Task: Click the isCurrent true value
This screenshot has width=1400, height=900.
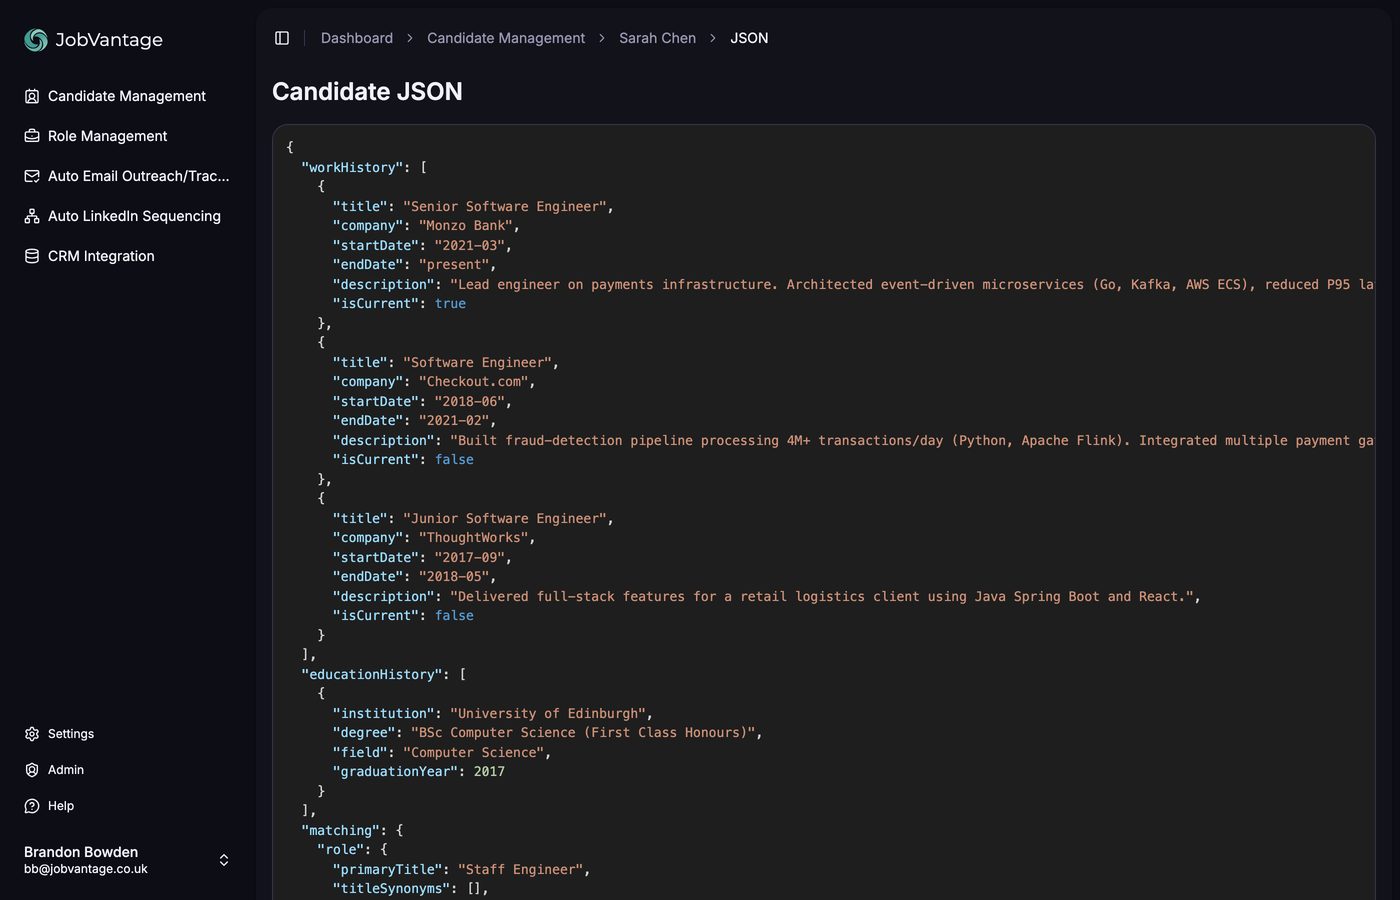Action: [450, 304]
